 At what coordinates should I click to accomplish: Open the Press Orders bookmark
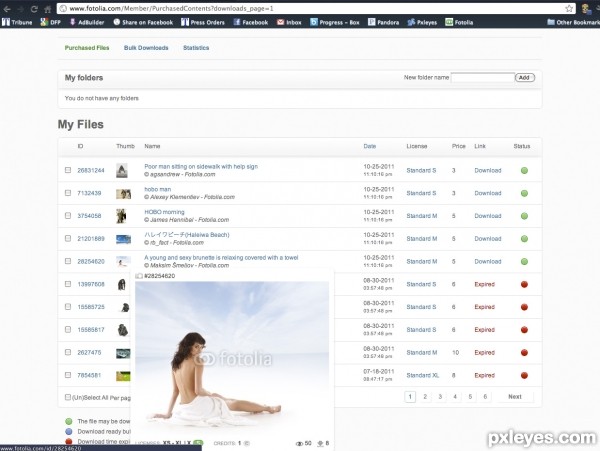tap(203, 22)
